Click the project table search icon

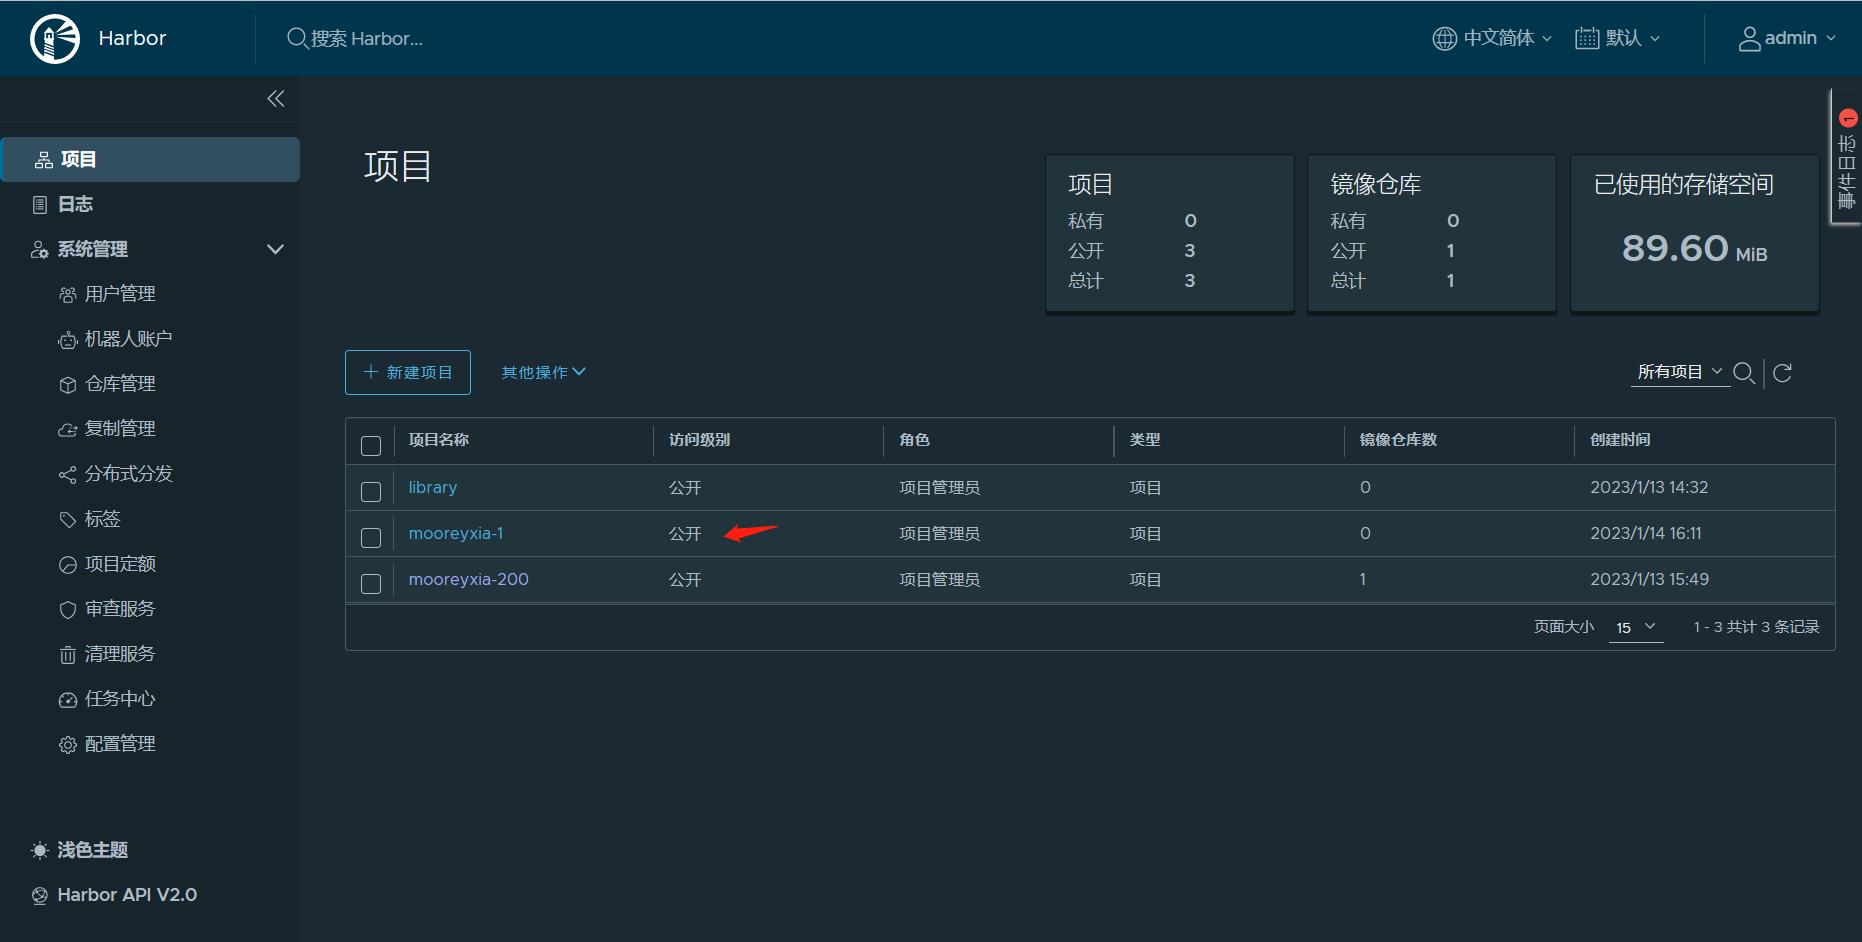(x=1744, y=373)
